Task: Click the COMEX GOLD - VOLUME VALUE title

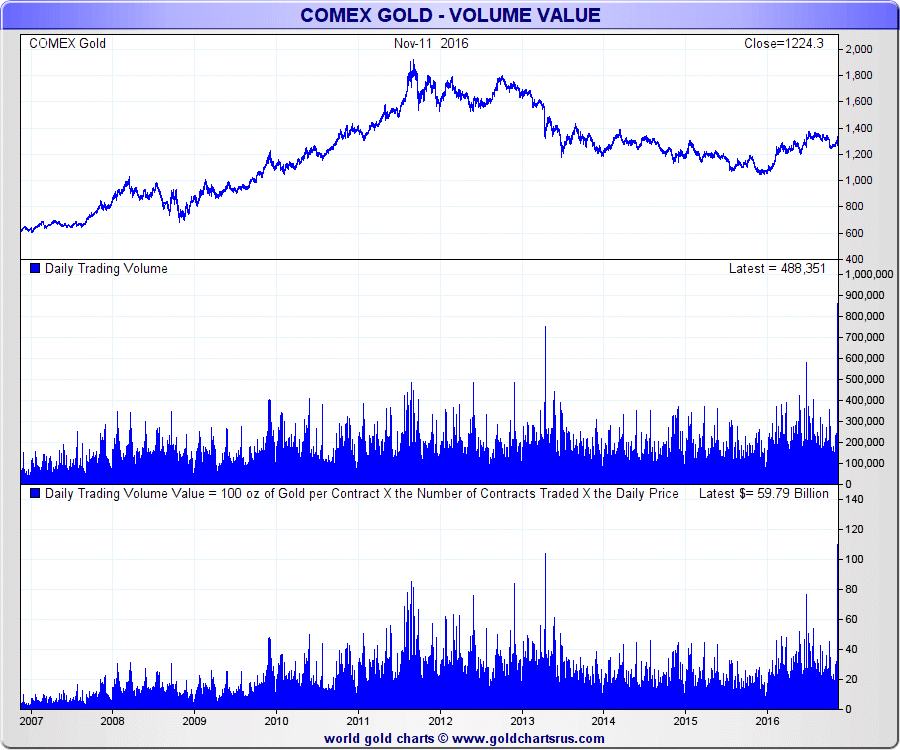Action: tap(451, 15)
